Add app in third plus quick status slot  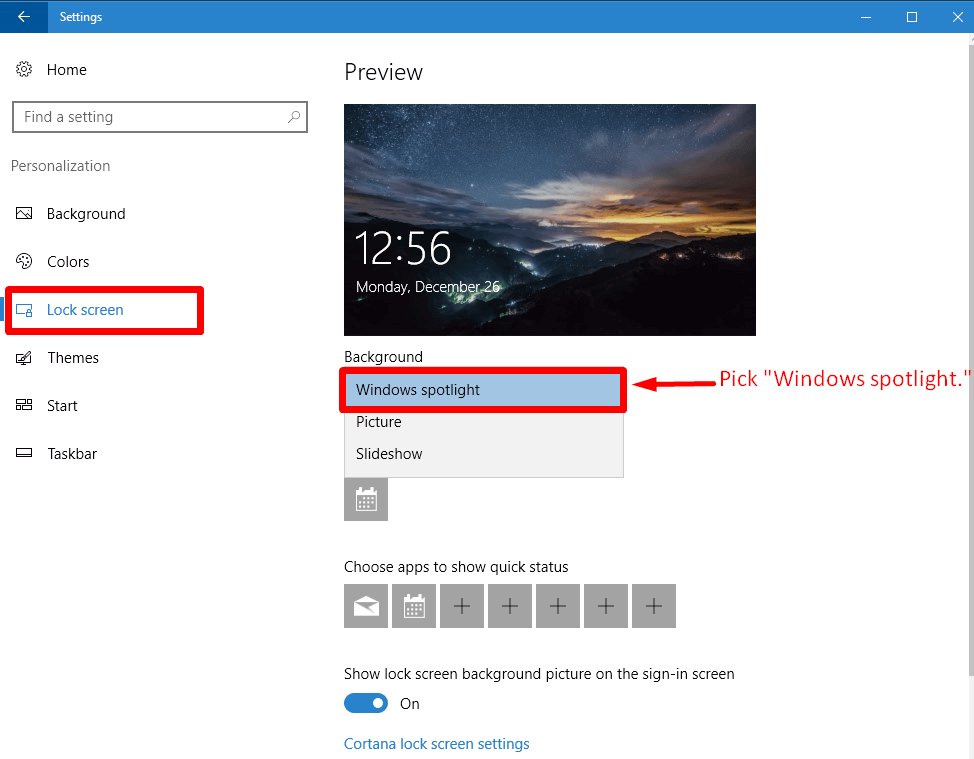(558, 606)
